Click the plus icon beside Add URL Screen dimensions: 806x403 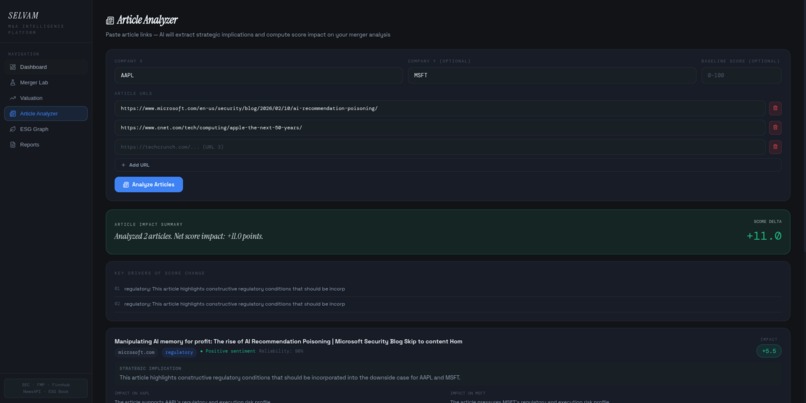(123, 165)
